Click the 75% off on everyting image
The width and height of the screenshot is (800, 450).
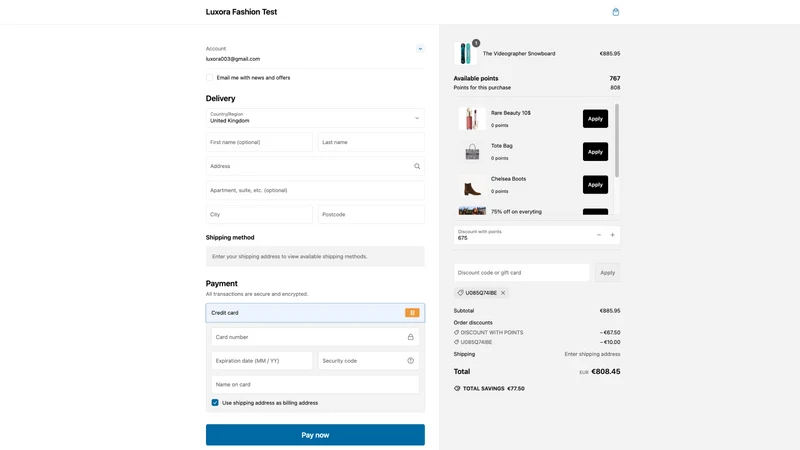pos(472,211)
